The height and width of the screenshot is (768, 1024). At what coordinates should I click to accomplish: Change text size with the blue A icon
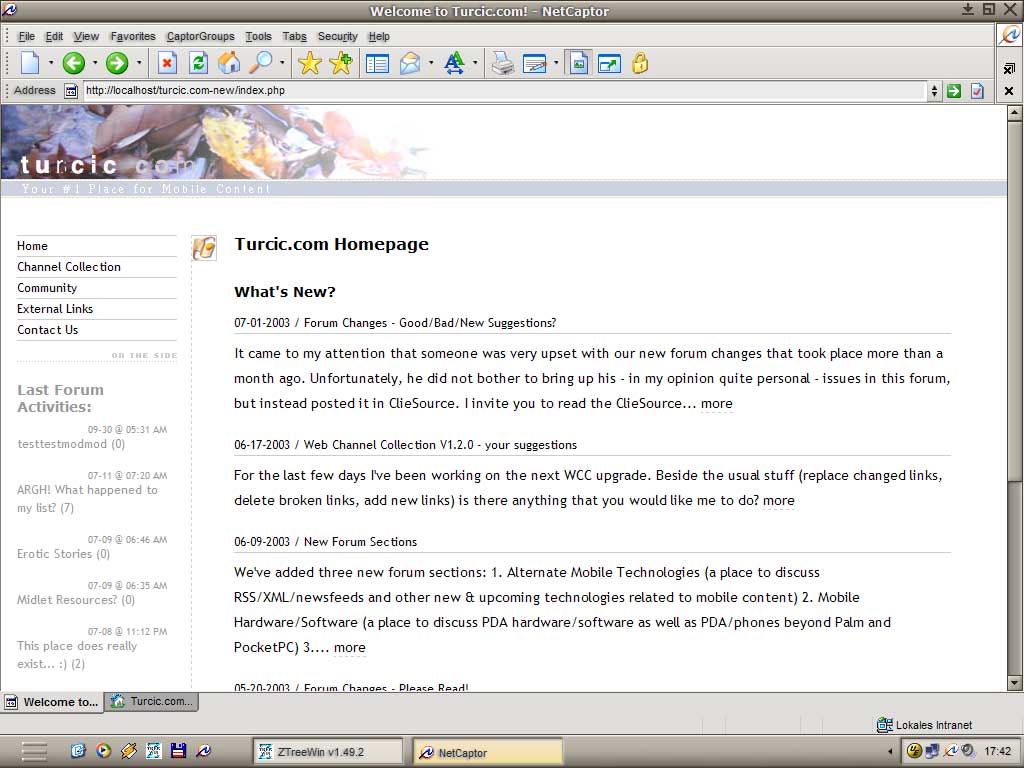pyautogui.click(x=454, y=63)
